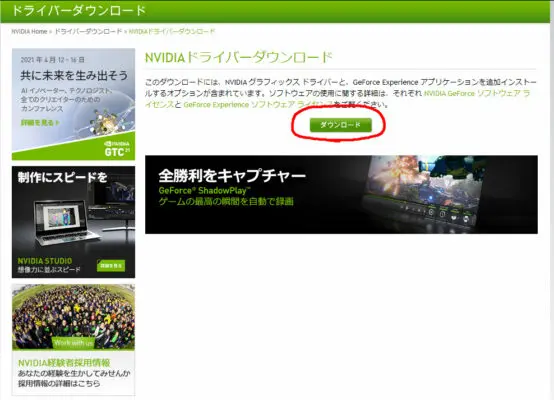Click 2021年4月12-16日 date text
Viewport: 554px width, 400px height.
52,59
